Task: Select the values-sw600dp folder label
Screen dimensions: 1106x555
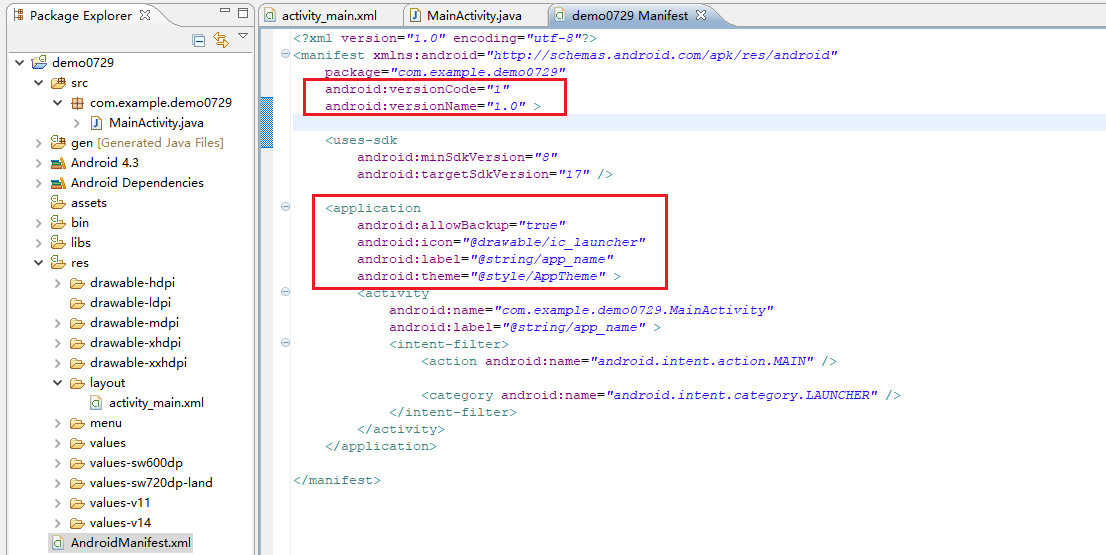Action: (136, 463)
